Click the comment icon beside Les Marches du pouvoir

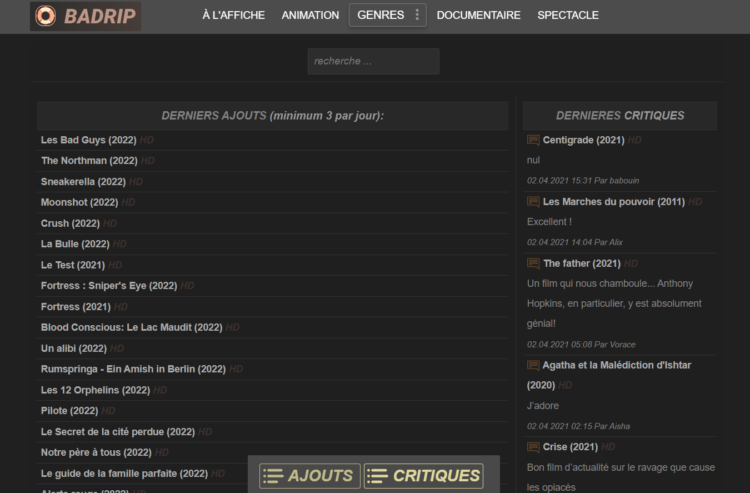[533, 202]
